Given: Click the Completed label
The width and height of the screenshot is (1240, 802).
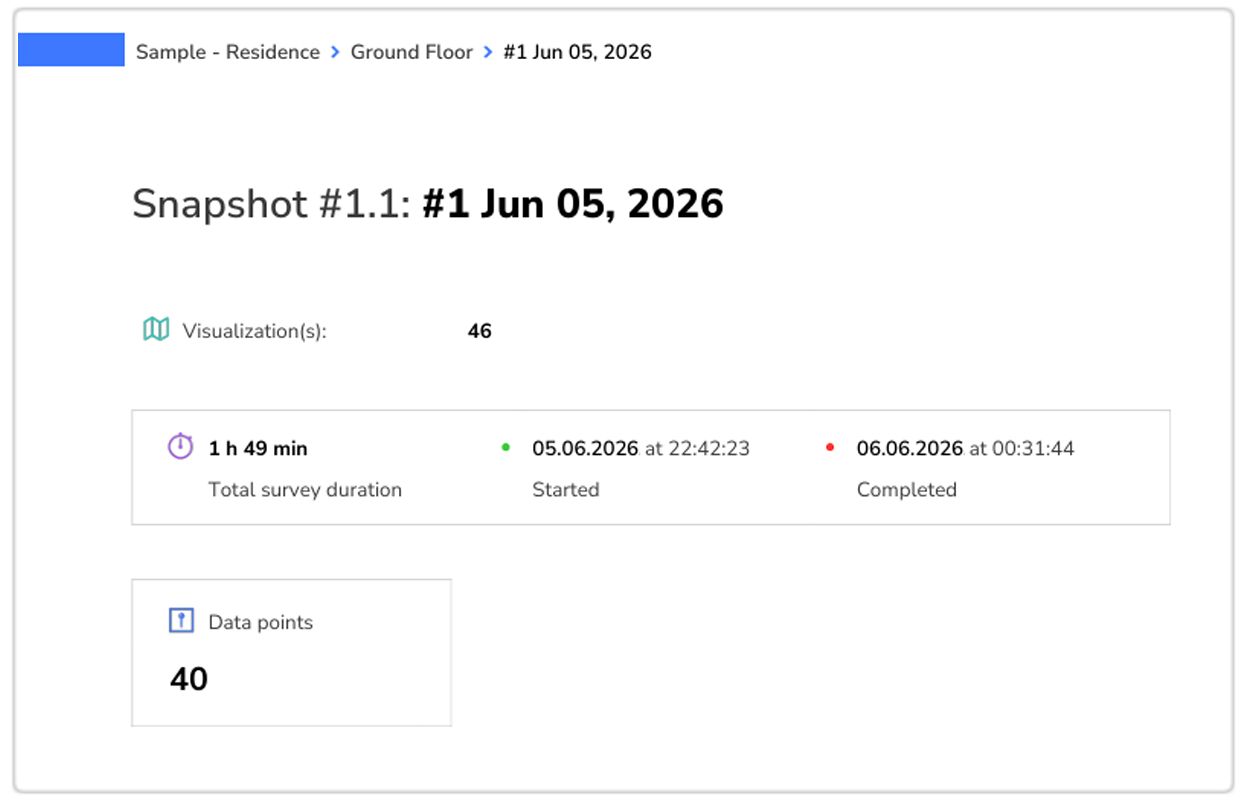Looking at the screenshot, I should tap(907, 490).
